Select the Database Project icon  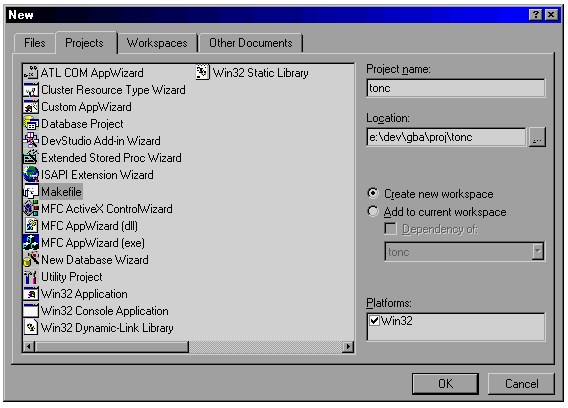tap(31, 124)
